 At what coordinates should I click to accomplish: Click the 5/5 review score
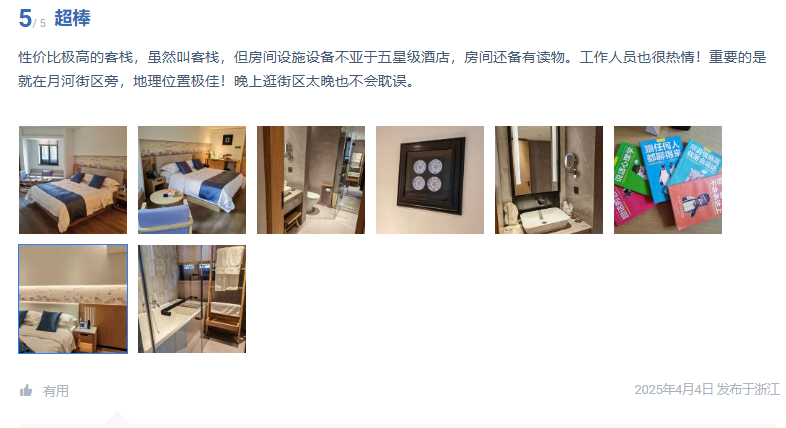click(32, 19)
